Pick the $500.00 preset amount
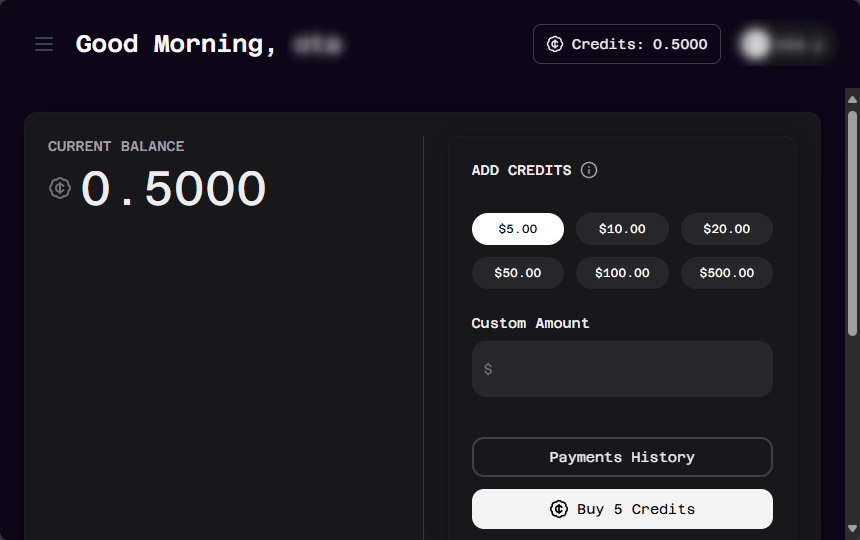860x540 pixels. [727, 273]
